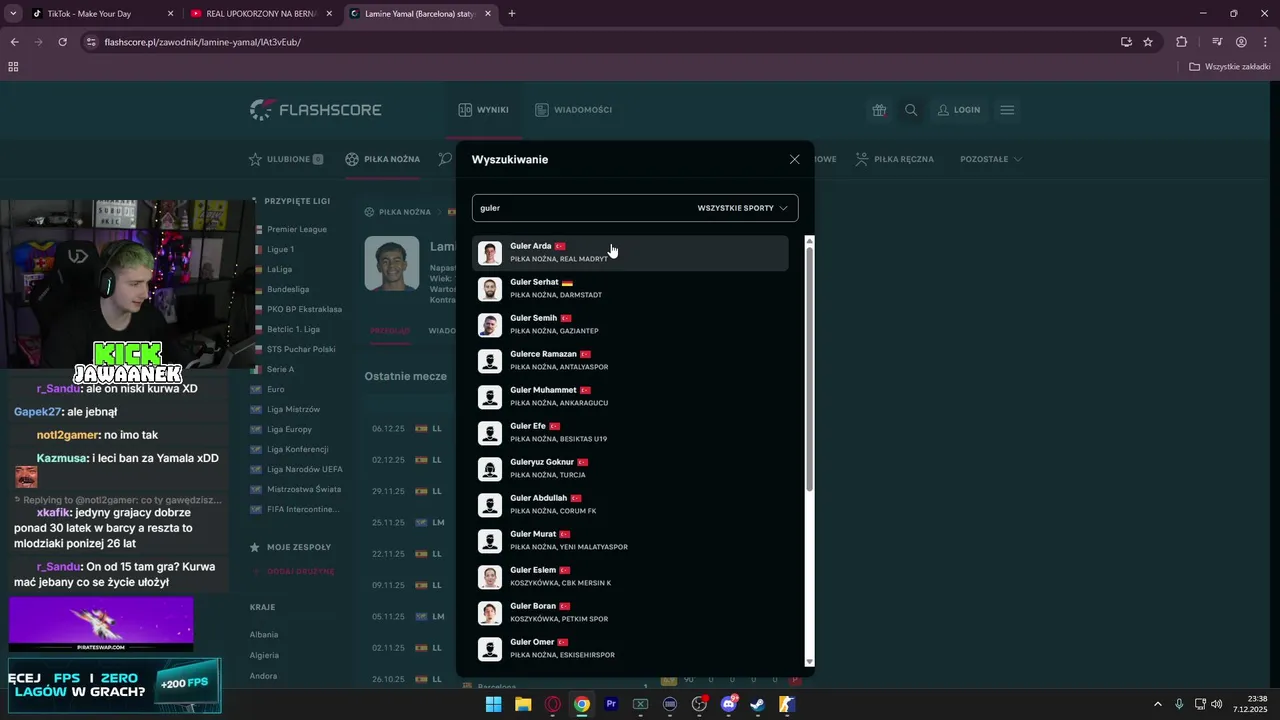
Task: Open File Explorer from taskbar
Action: [522, 704]
